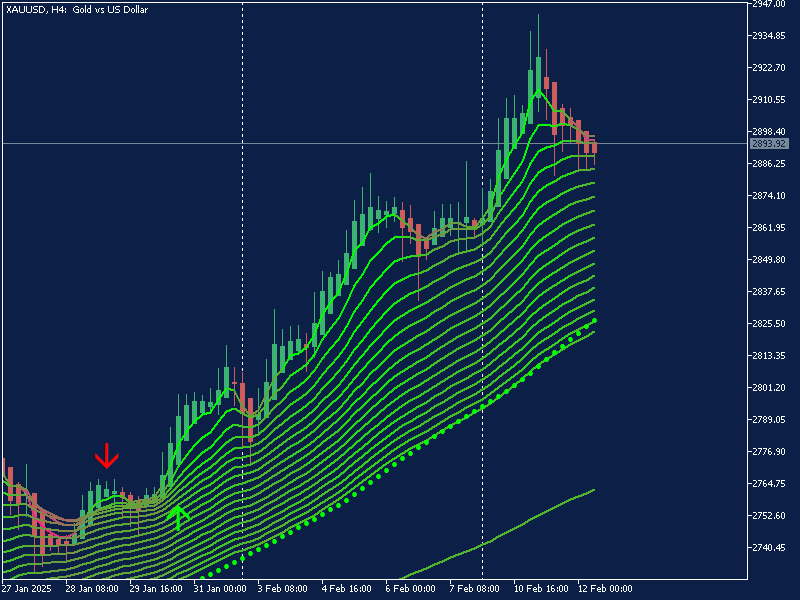Click price scale value 2801.20
Screen dimensions: 800x600
pyautogui.click(x=769, y=388)
